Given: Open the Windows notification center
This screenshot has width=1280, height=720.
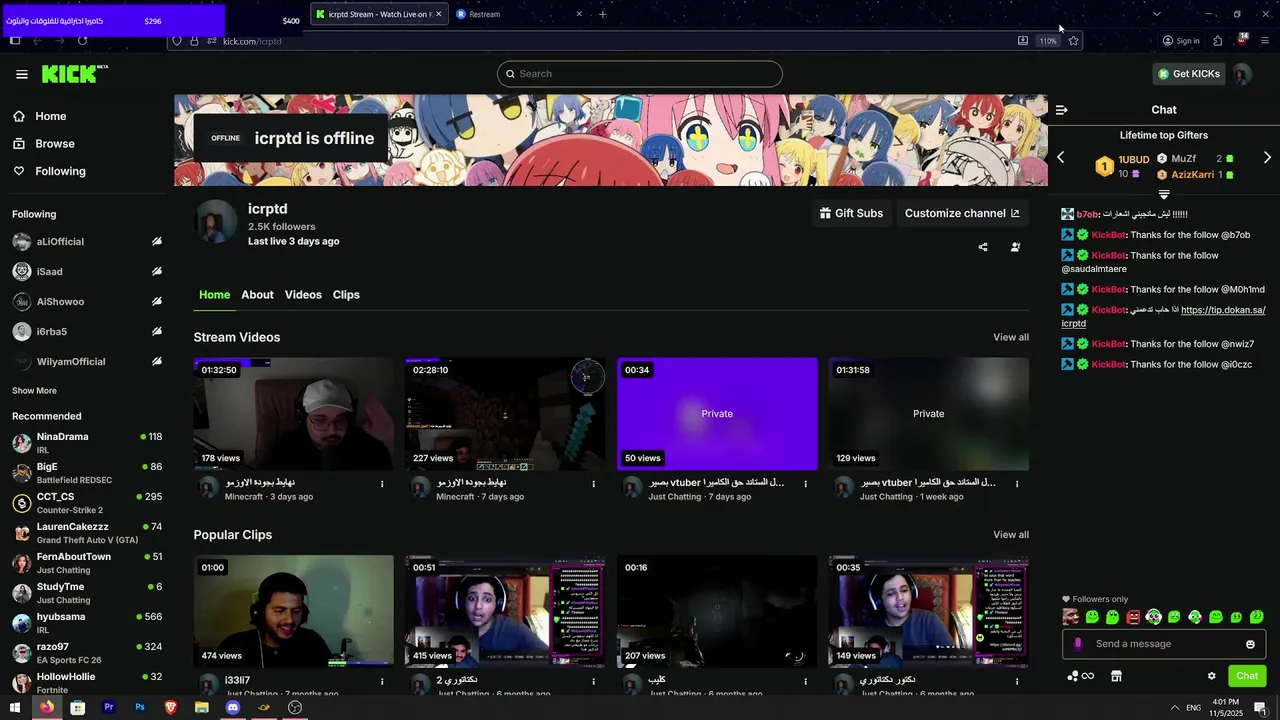Looking at the screenshot, I should pyautogui.click(x=1261, y=707).
